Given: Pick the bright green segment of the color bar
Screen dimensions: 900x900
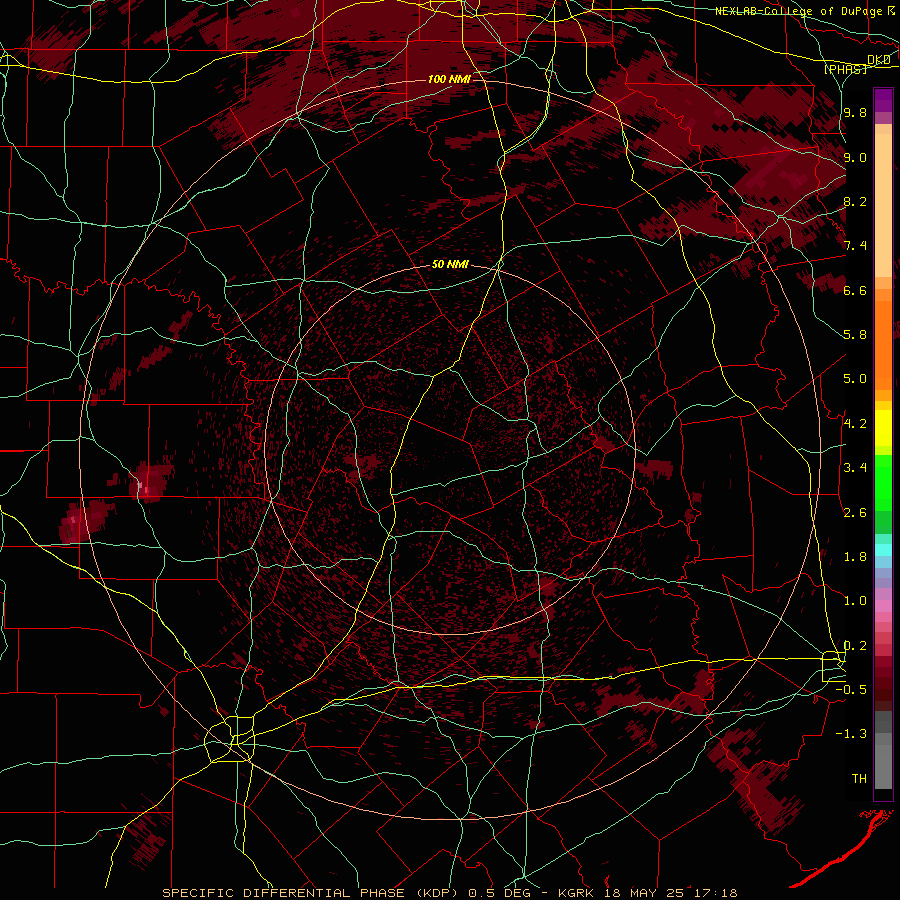Looking at the screenshot, I should [x=883, y=482].
